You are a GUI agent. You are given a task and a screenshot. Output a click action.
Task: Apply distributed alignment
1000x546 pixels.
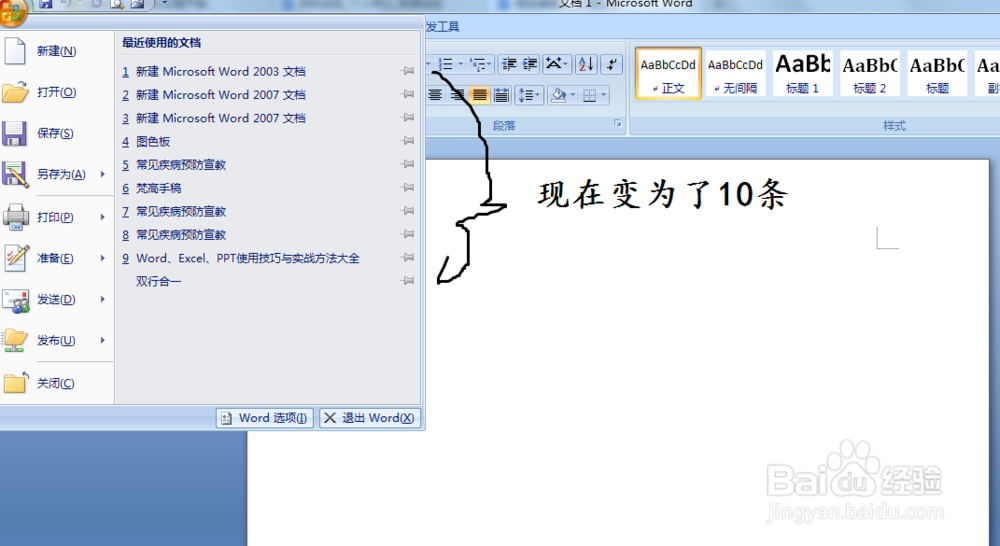click(x=501, y=96)
